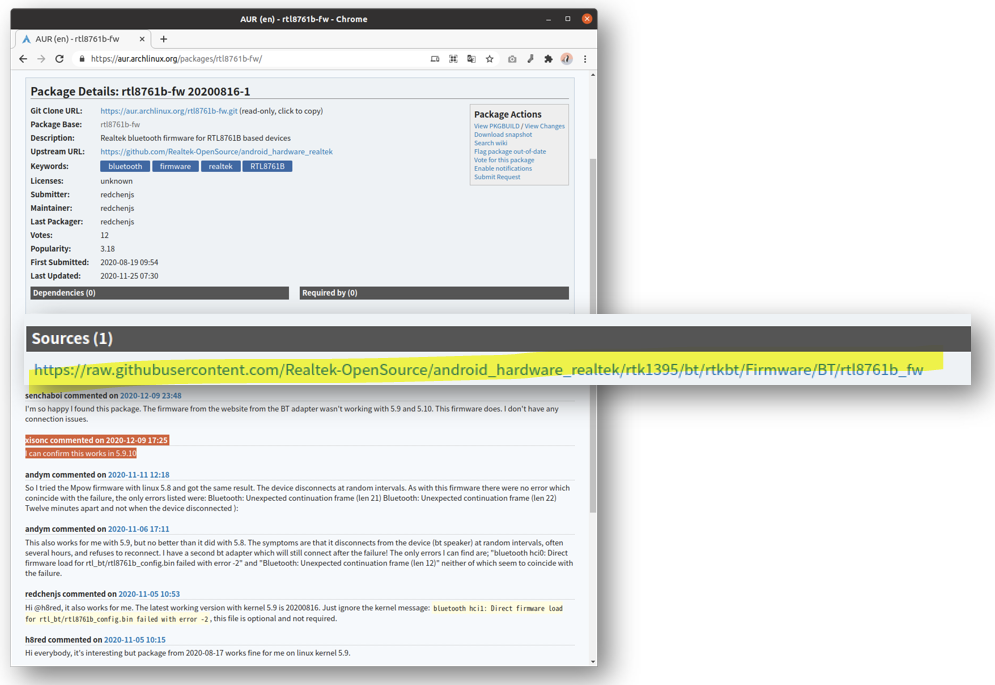Click the realtek keyword tag

pos(221,166)
